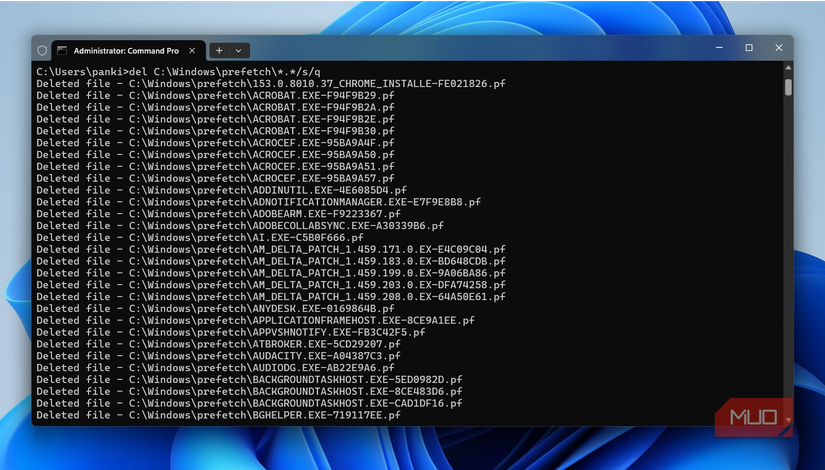Click the ADOBEARM.EXE-F9223367.pf line
Viewport: 825px width, 470px height.
tap(218, 214)
